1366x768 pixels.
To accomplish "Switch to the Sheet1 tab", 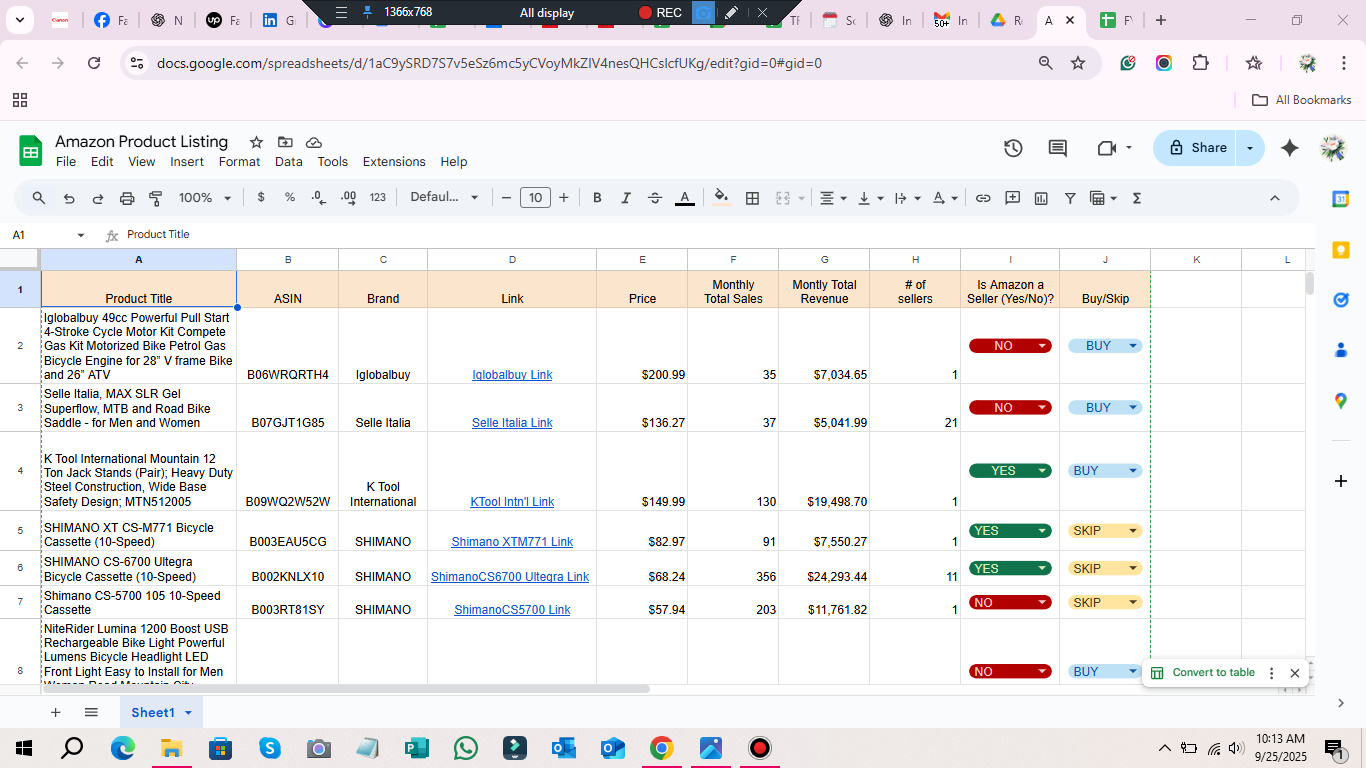I will 153,712.
